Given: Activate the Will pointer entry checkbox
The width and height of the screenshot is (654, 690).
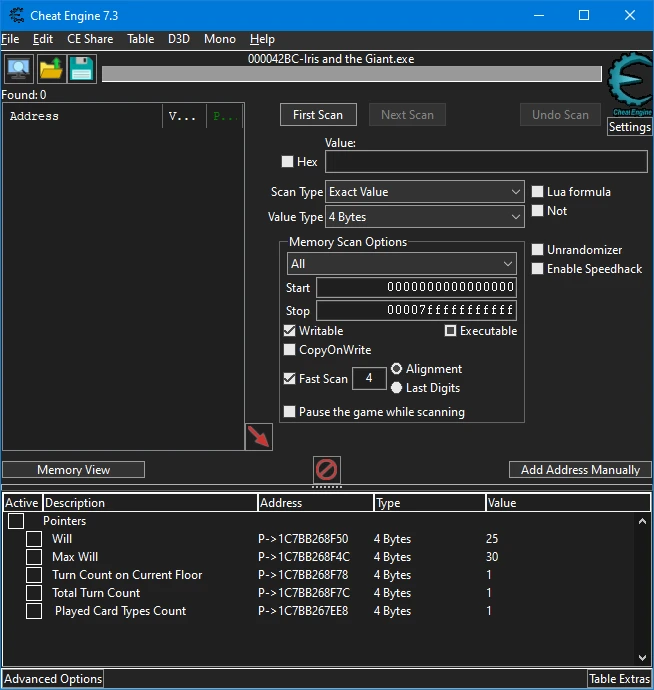Looking at the screenshot, I should pos(34,539).
